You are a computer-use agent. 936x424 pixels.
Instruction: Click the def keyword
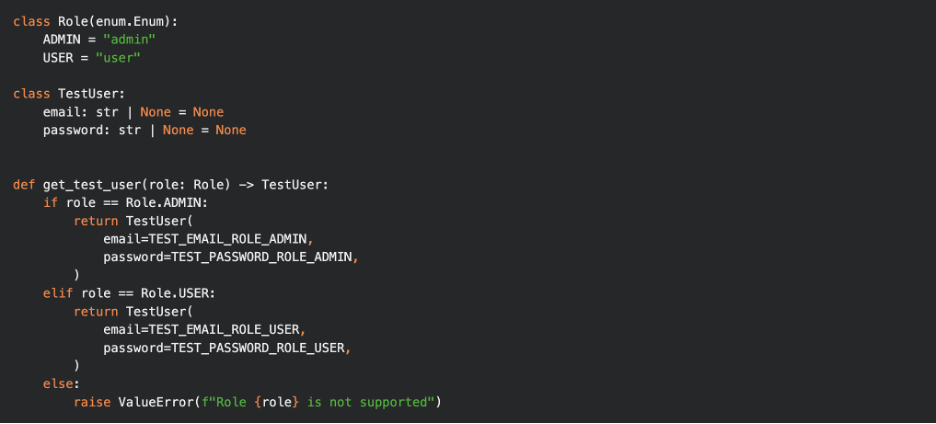pyautogui.click(x=24, y=185)
